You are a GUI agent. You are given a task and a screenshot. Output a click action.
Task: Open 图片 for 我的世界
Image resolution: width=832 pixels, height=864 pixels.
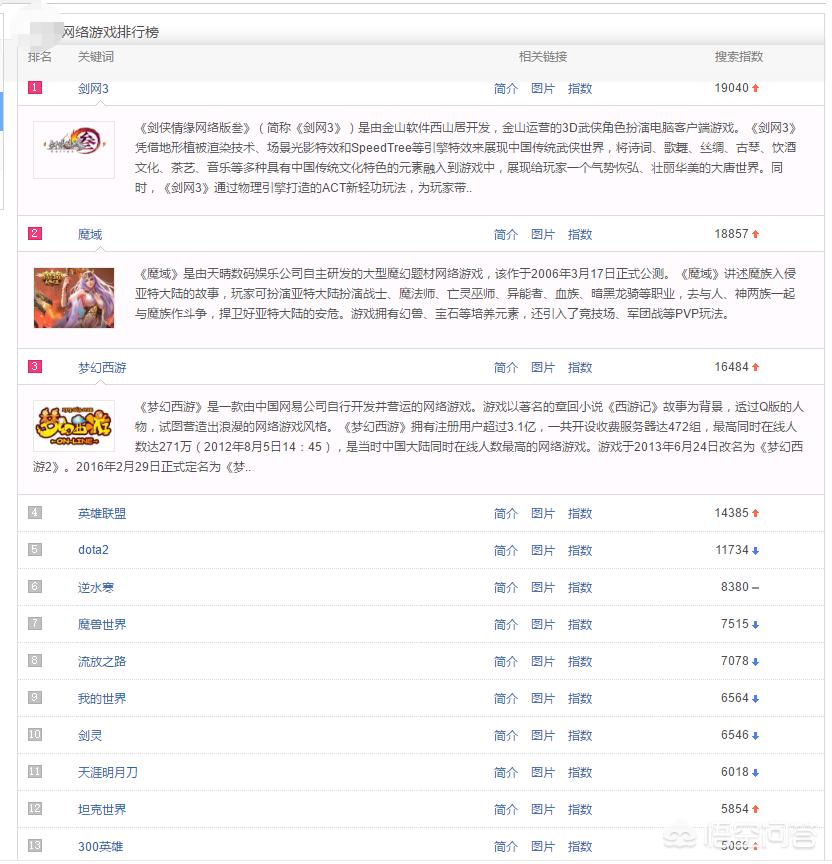[x=543, y=698]
